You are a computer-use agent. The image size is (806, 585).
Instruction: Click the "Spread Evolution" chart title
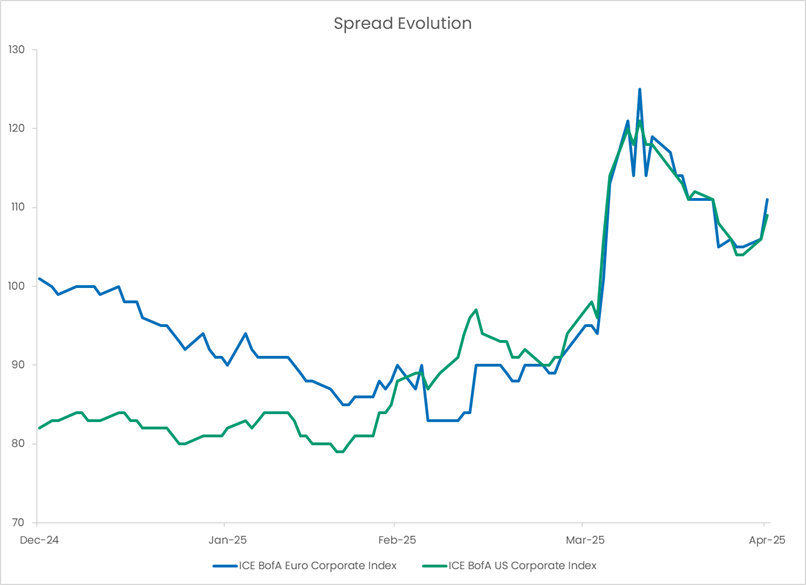pos(402,23)
